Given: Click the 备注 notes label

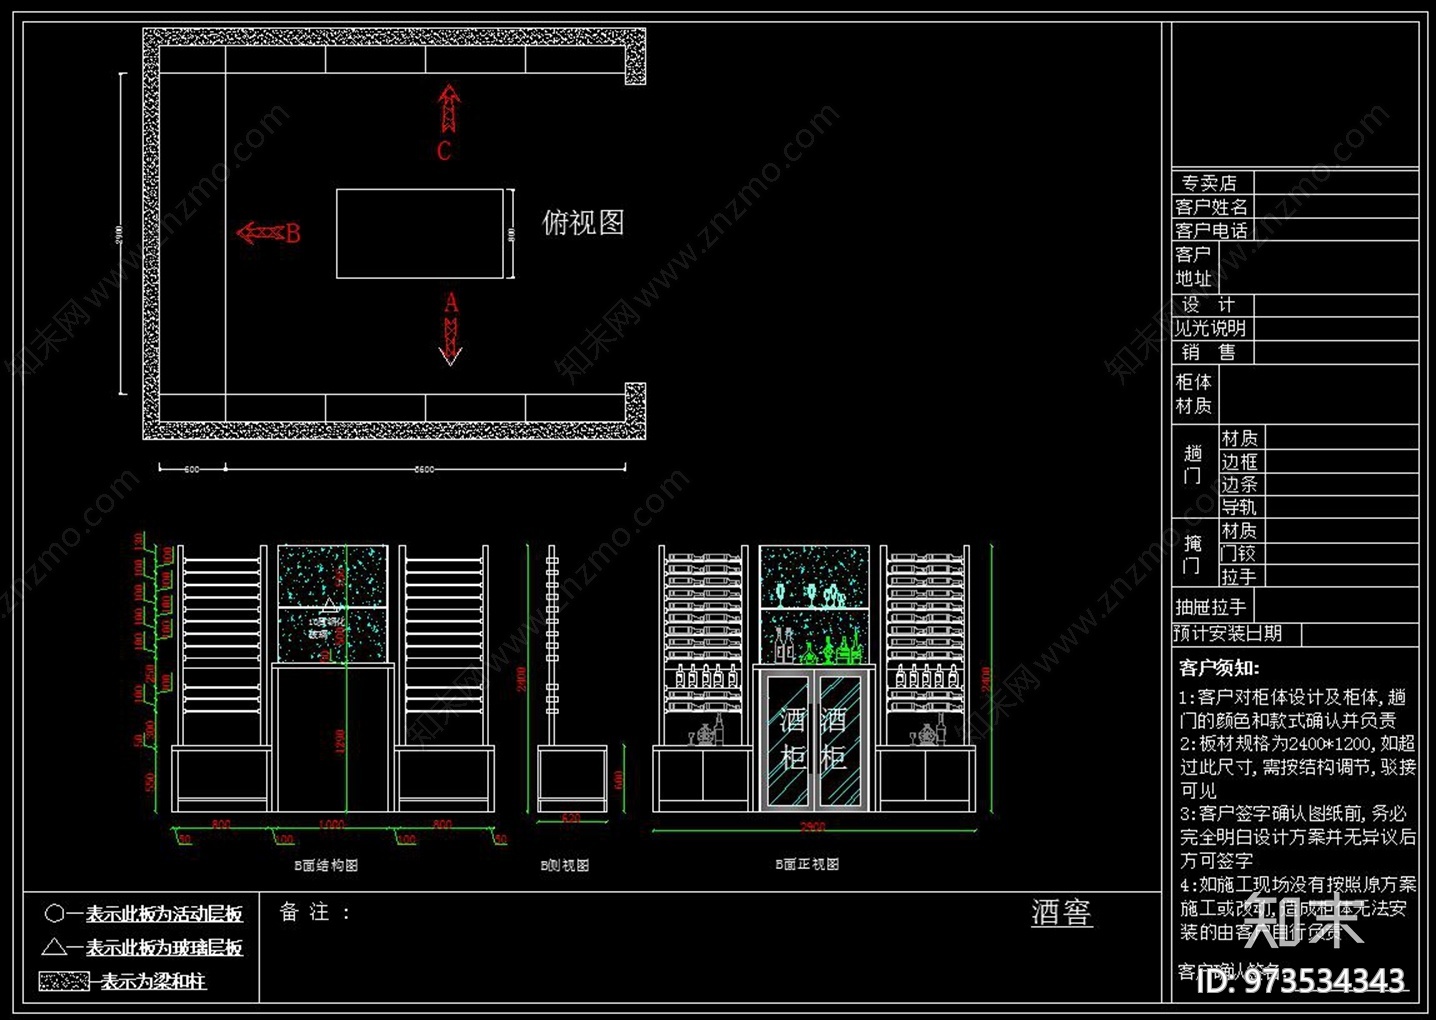Looking at the screenshot, I should [314, 912].
